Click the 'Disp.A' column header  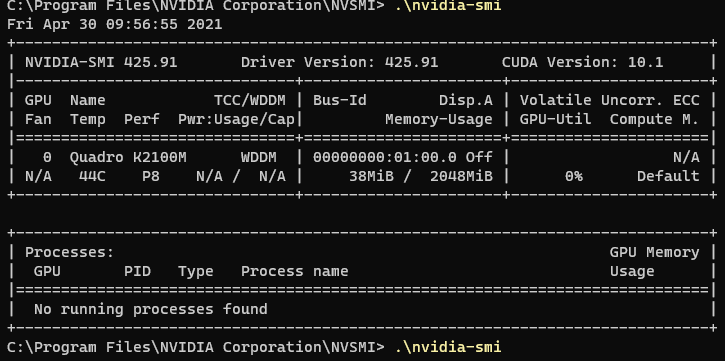click(x=466, y=100)
